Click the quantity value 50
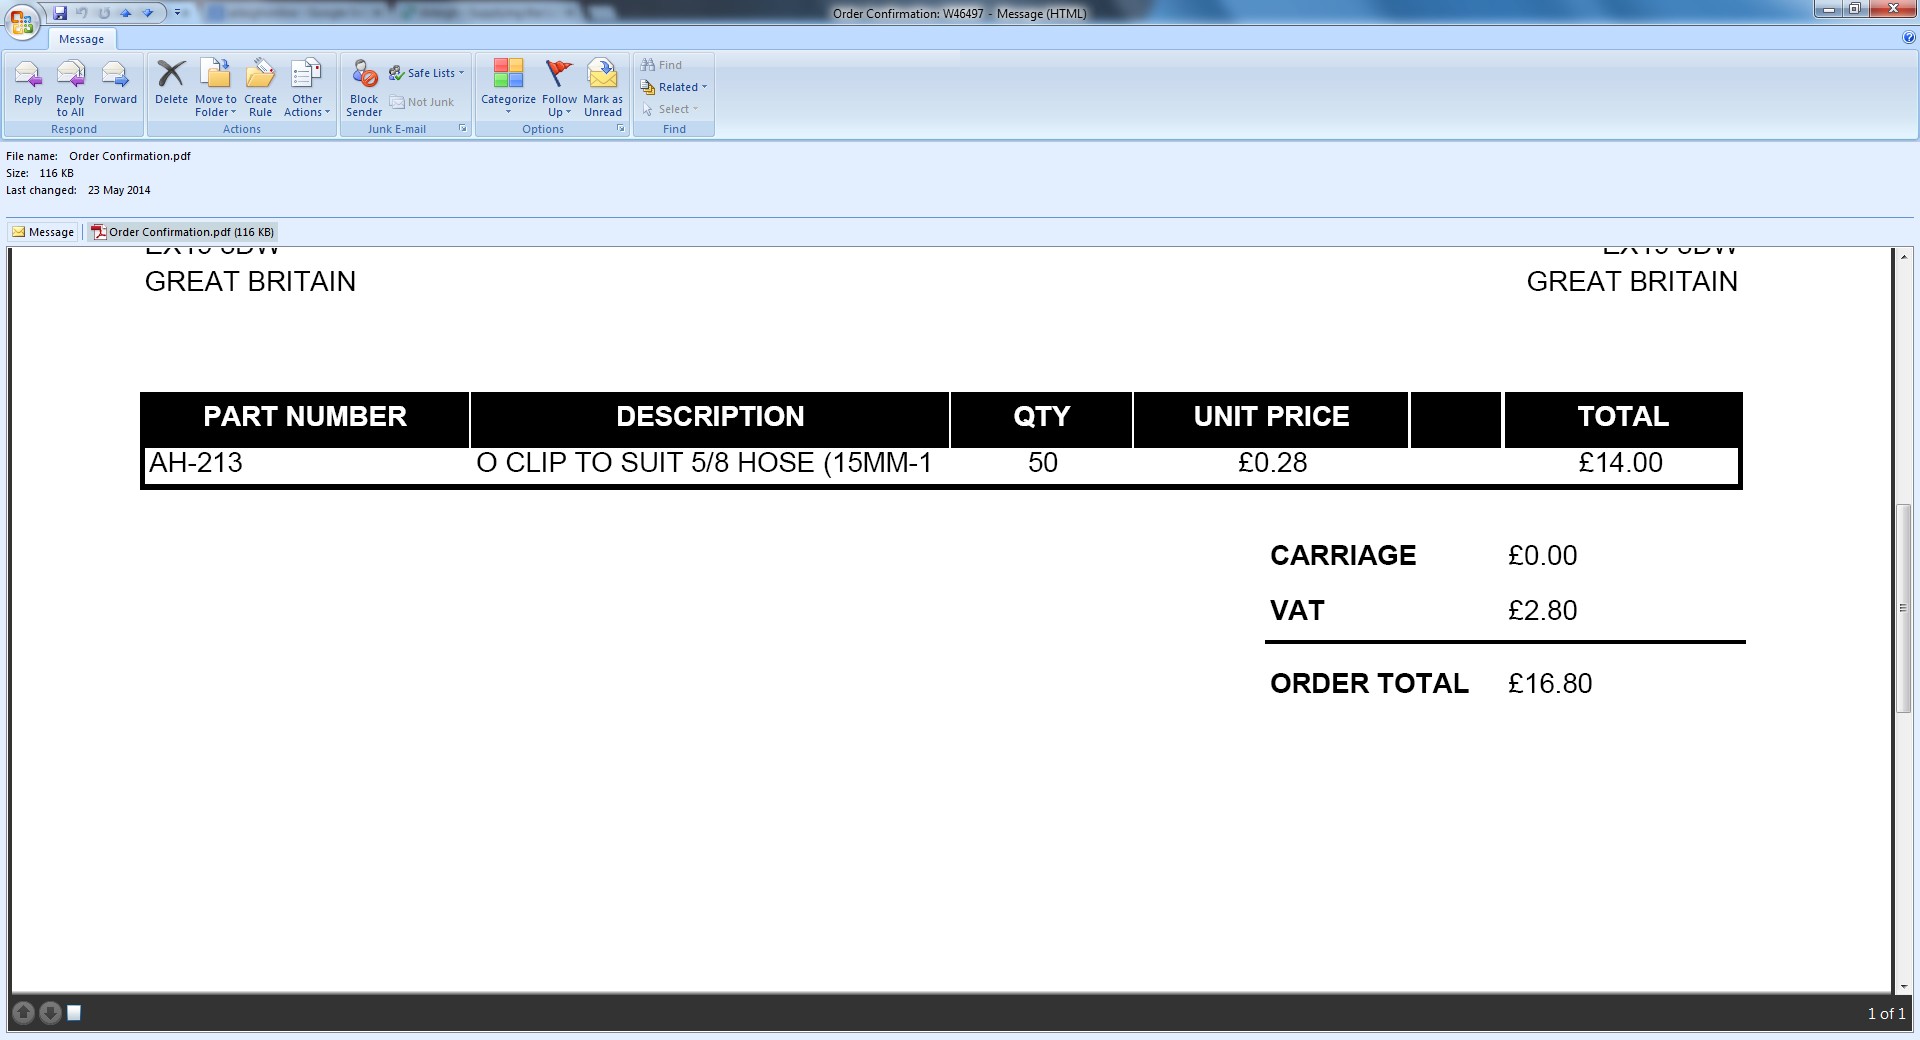 tap(1043, 463)
